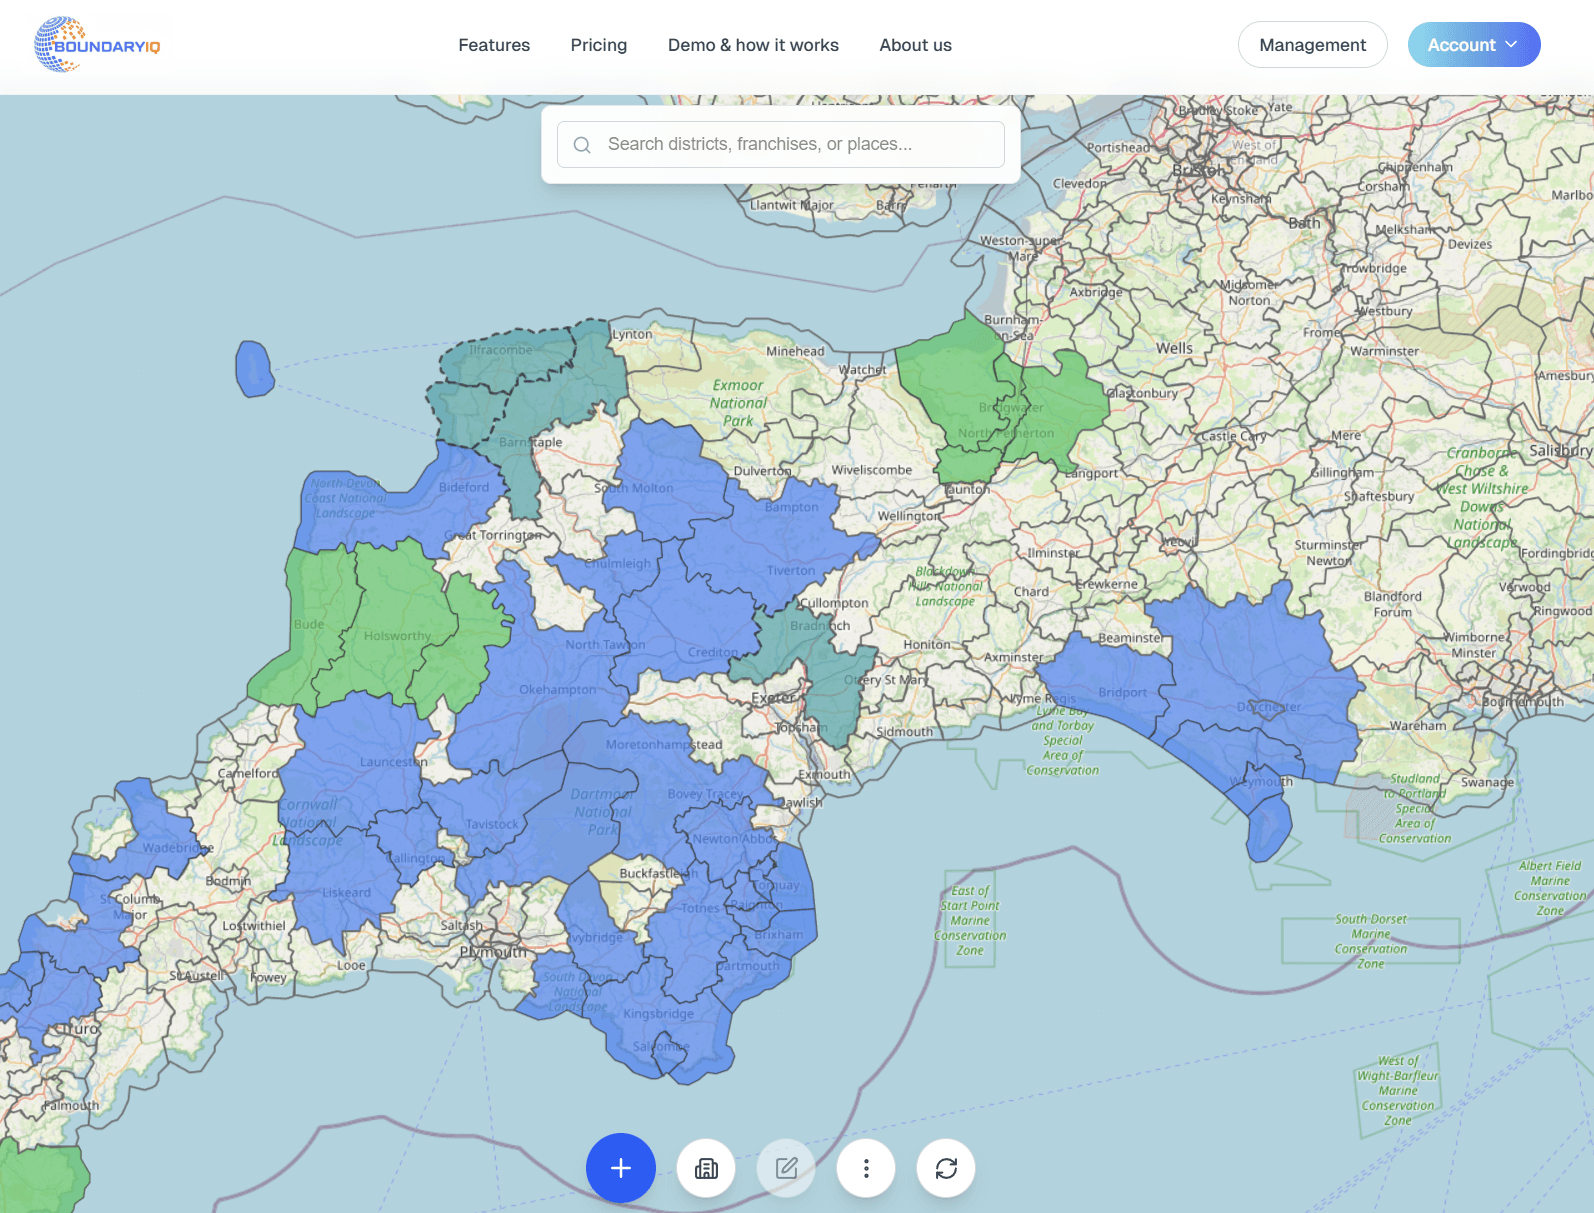The height and width of the screenshot is (1213, 1594).
Task: Click the Launceston map label
Action: click(394, 762)
